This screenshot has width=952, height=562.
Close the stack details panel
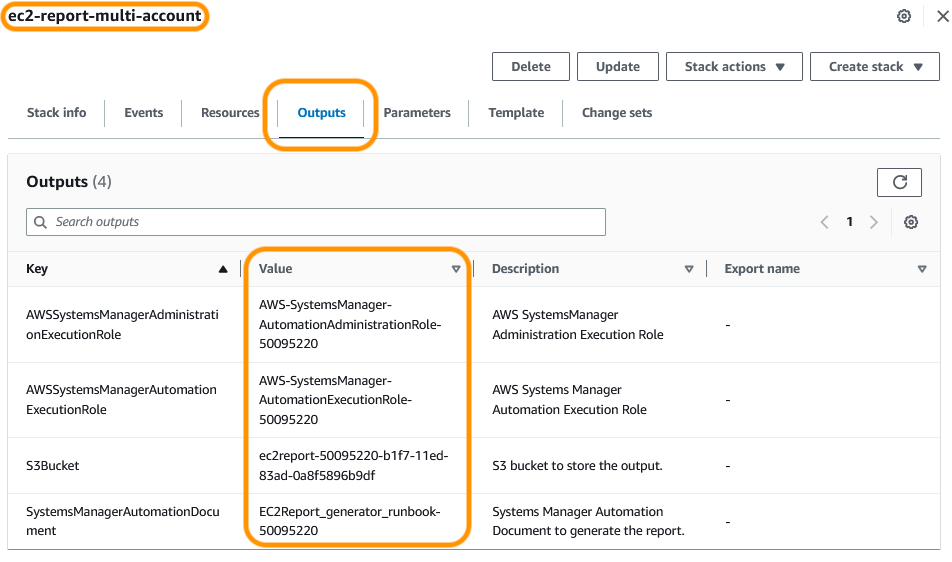click(x=942, y=16)
